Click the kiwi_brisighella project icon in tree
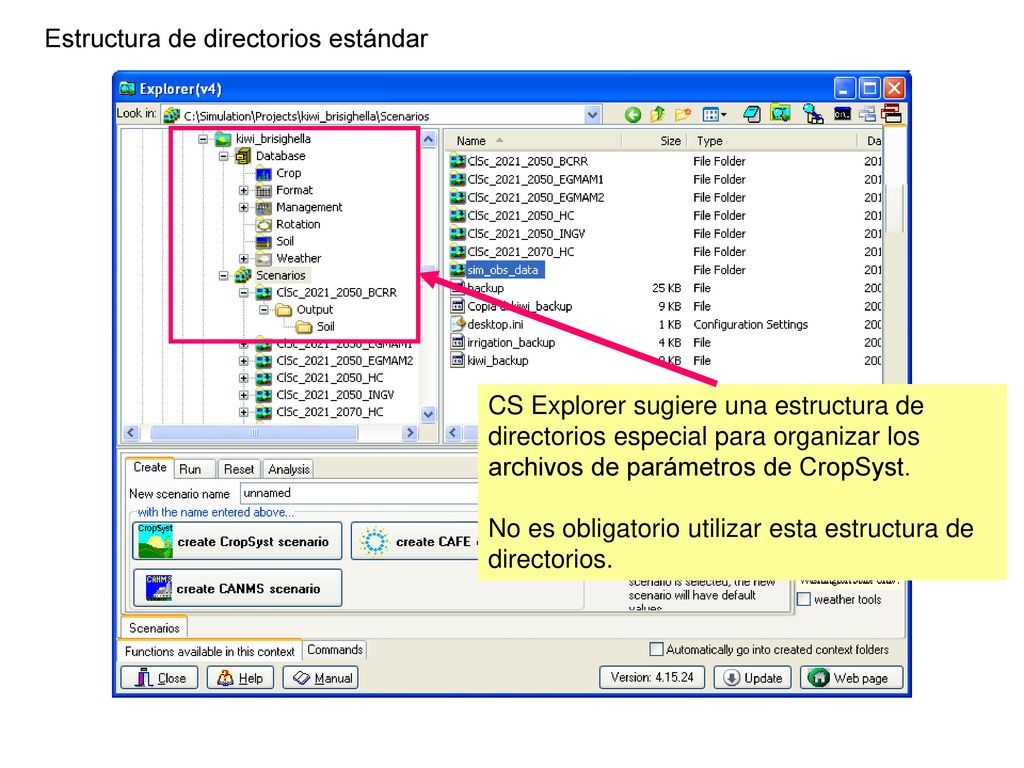The image size is (1024, 768). click(x=223, y=138)
